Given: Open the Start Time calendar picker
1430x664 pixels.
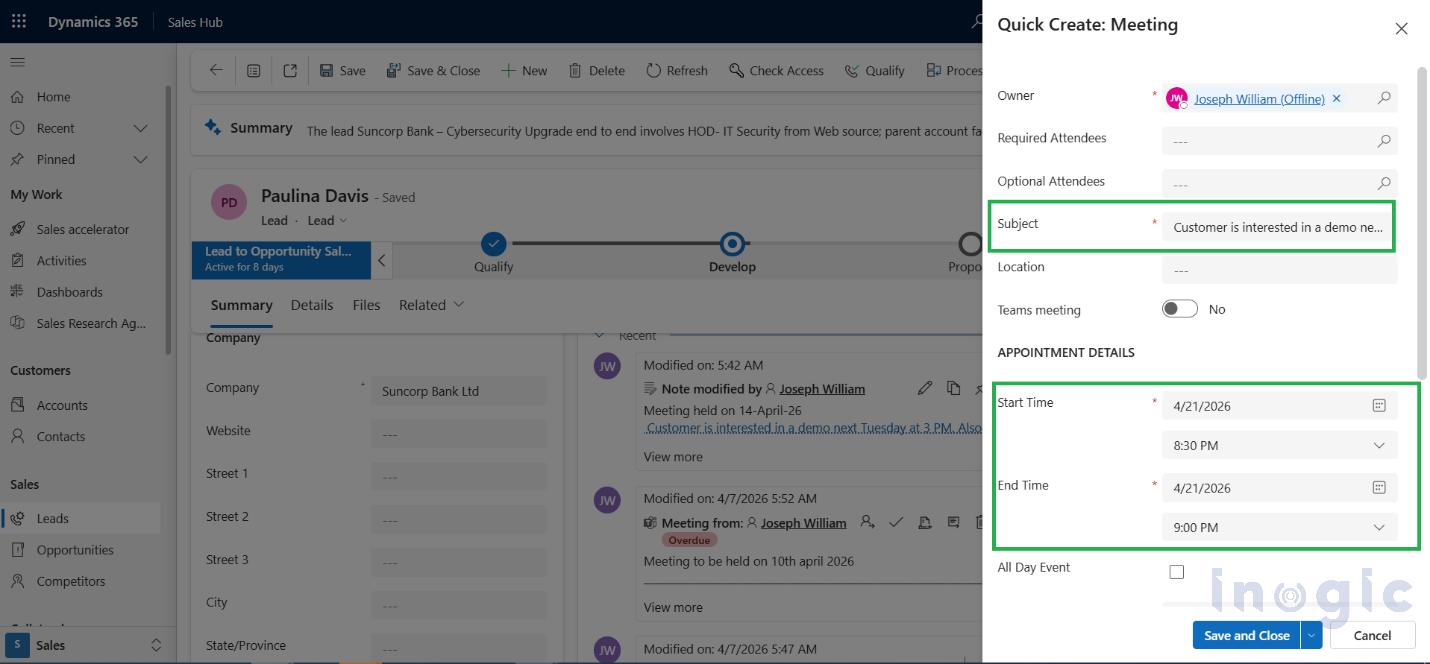Looking at the screenshot, I should [x=1379, y=404].
